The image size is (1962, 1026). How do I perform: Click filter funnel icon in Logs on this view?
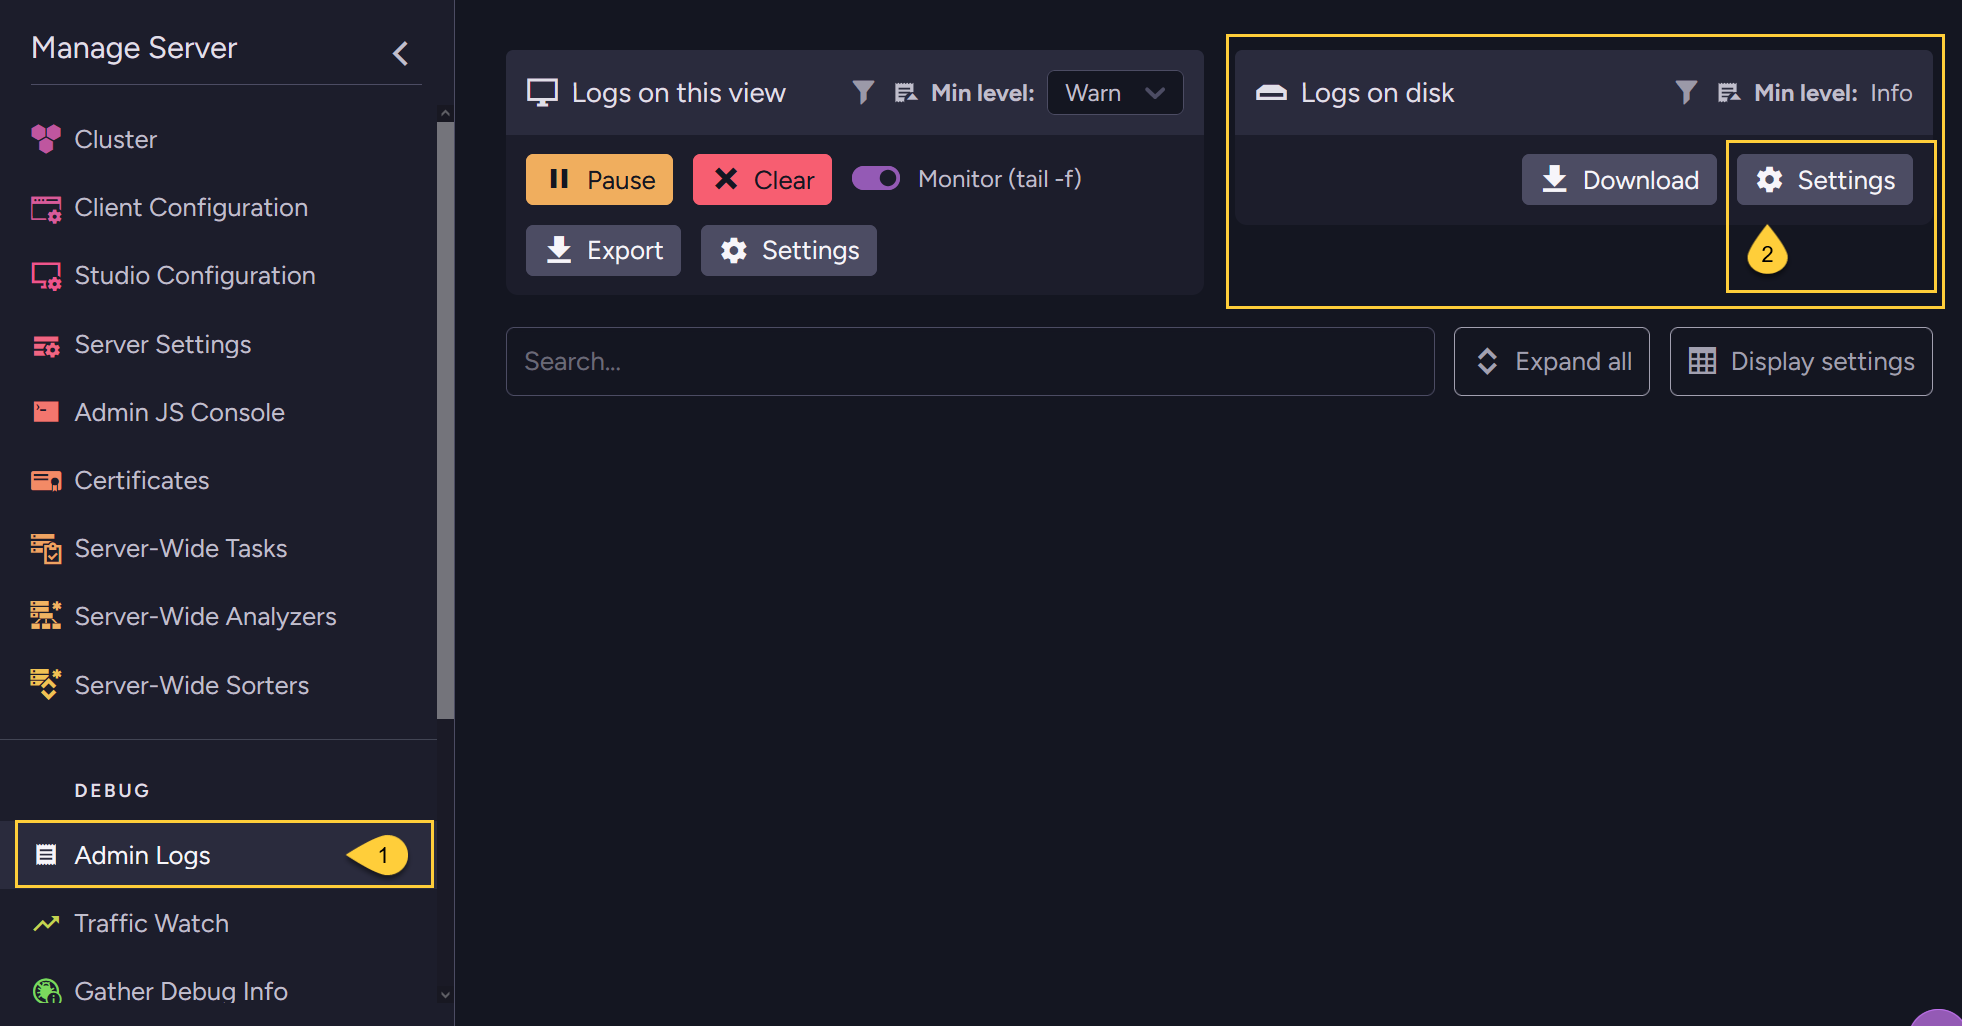pos(863,93)
